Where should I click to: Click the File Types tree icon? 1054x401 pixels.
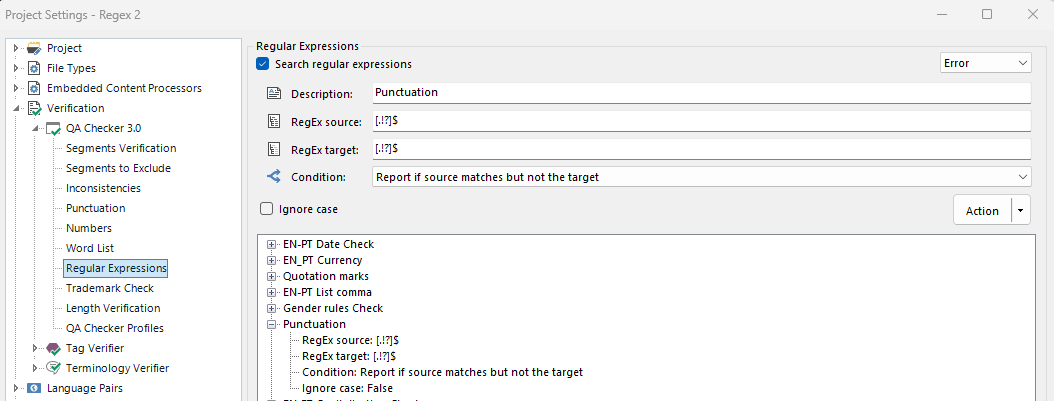[35, 68]
